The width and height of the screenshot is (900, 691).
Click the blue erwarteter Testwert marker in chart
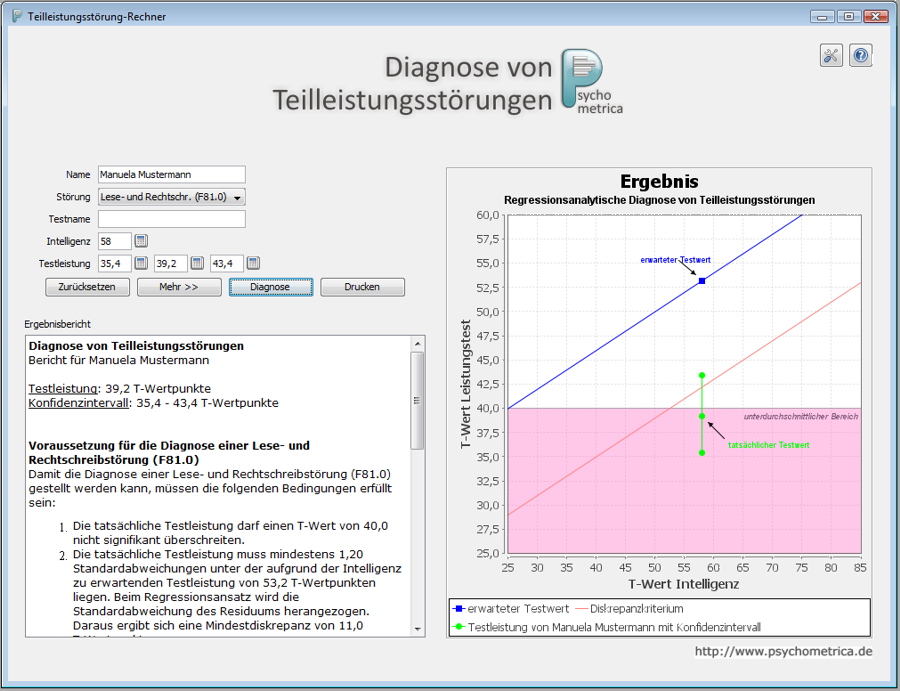click(702, 281)
